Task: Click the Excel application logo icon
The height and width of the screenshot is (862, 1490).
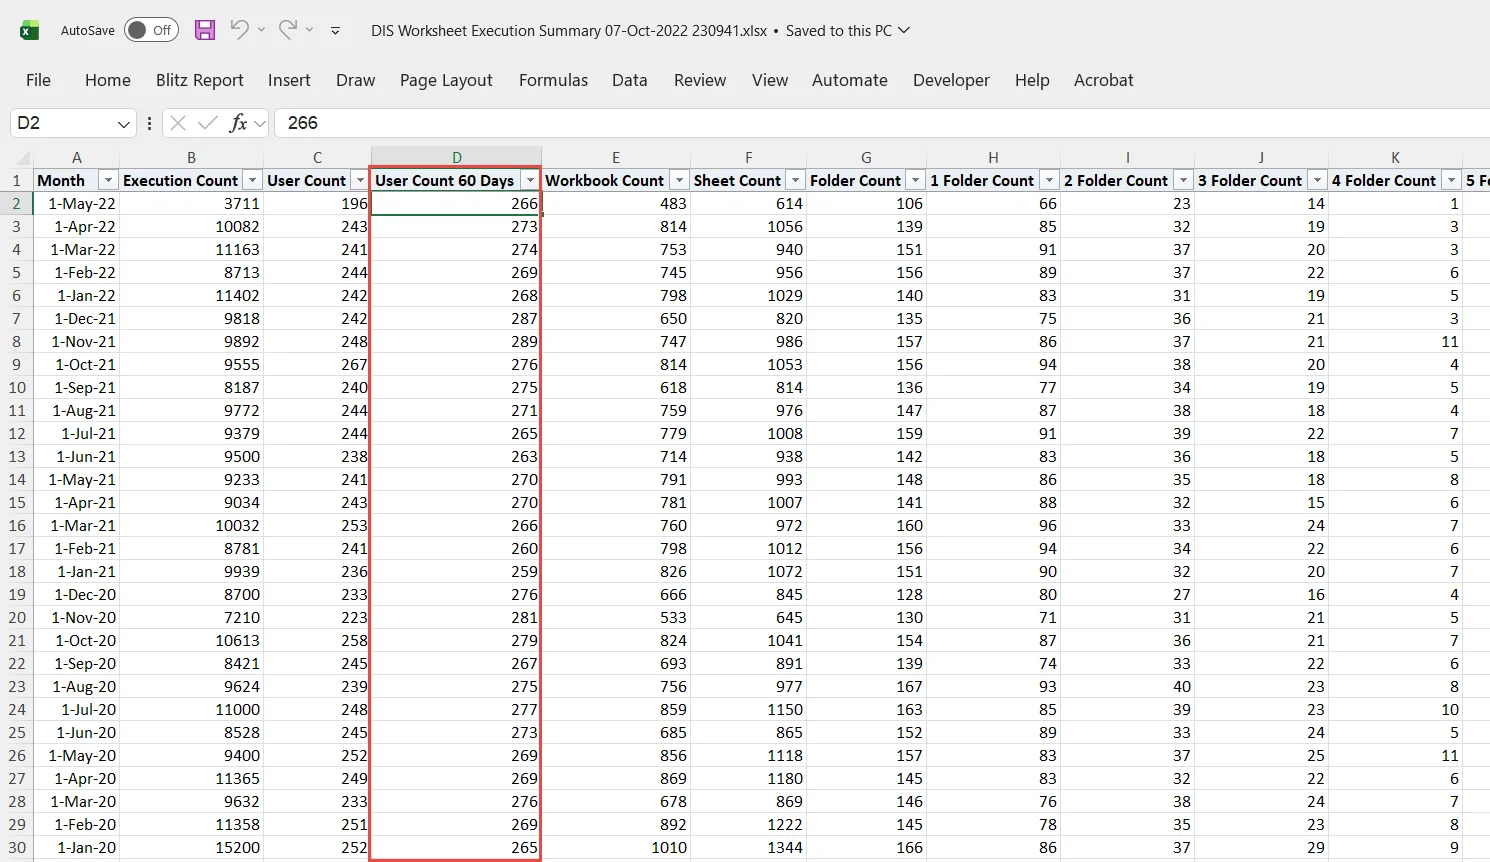Action: (30, 31)
